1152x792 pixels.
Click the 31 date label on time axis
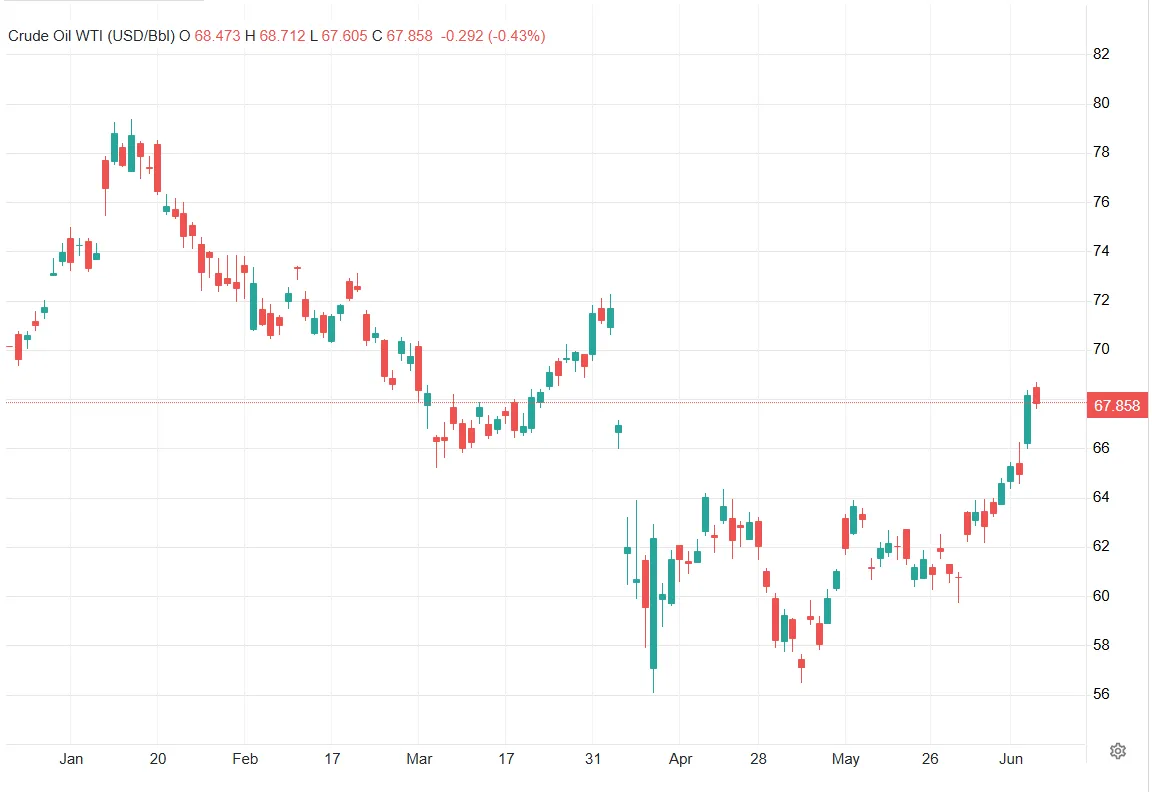593,759
